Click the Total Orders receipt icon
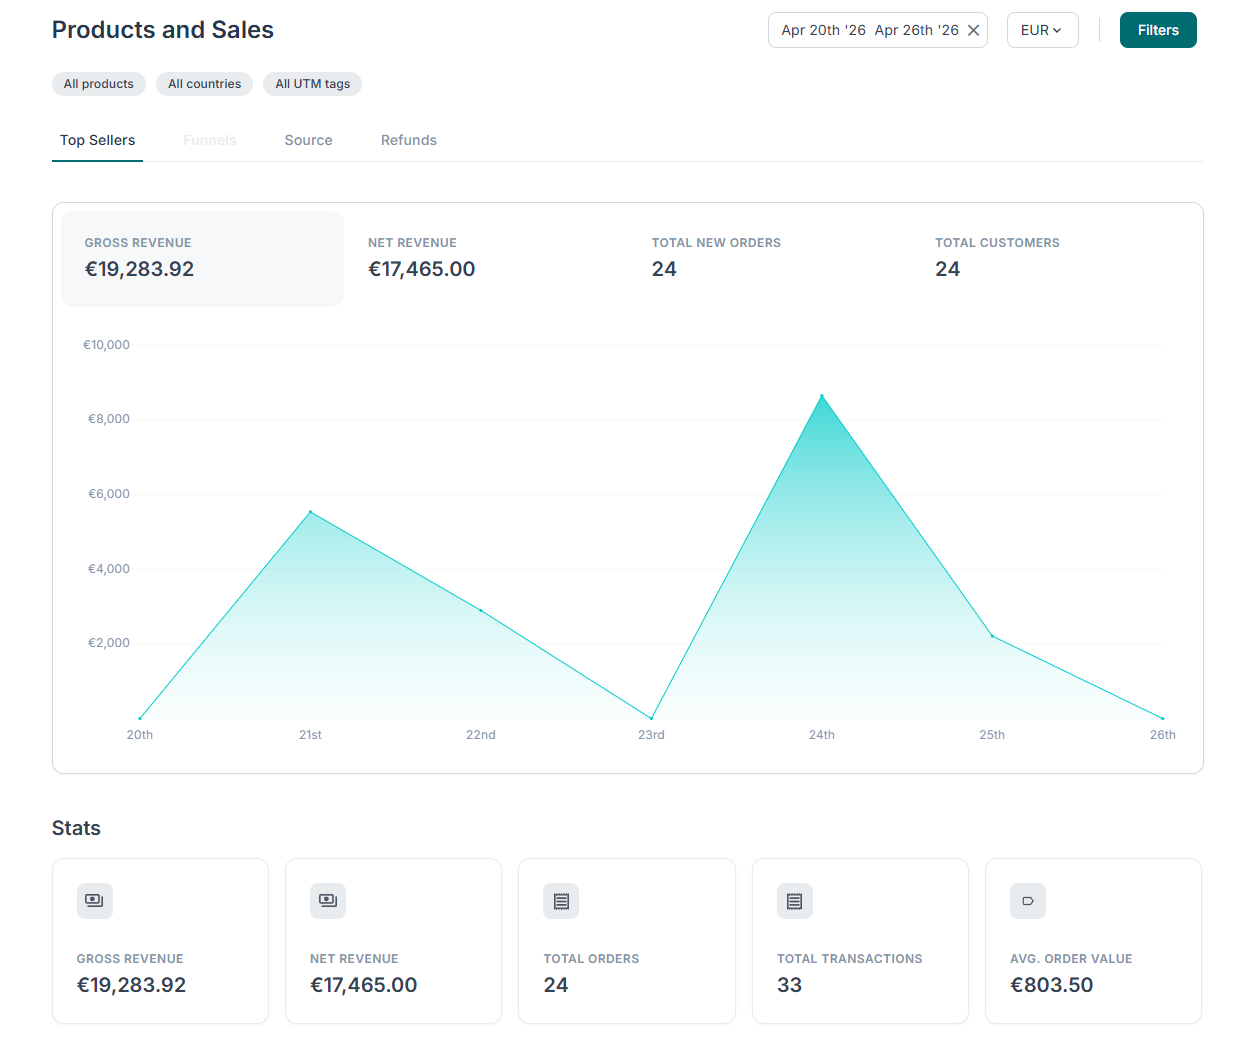This screenshot has height=1037, width=1251. click(561, 901)
